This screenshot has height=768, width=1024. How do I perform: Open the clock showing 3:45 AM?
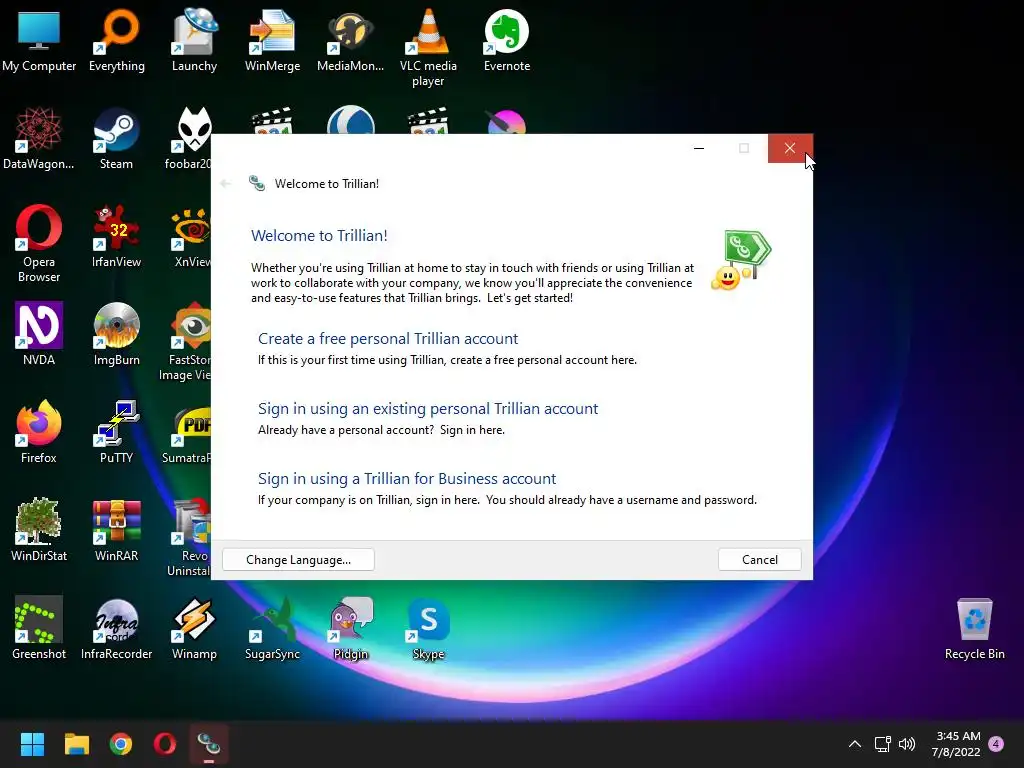(x=956, y=744)
